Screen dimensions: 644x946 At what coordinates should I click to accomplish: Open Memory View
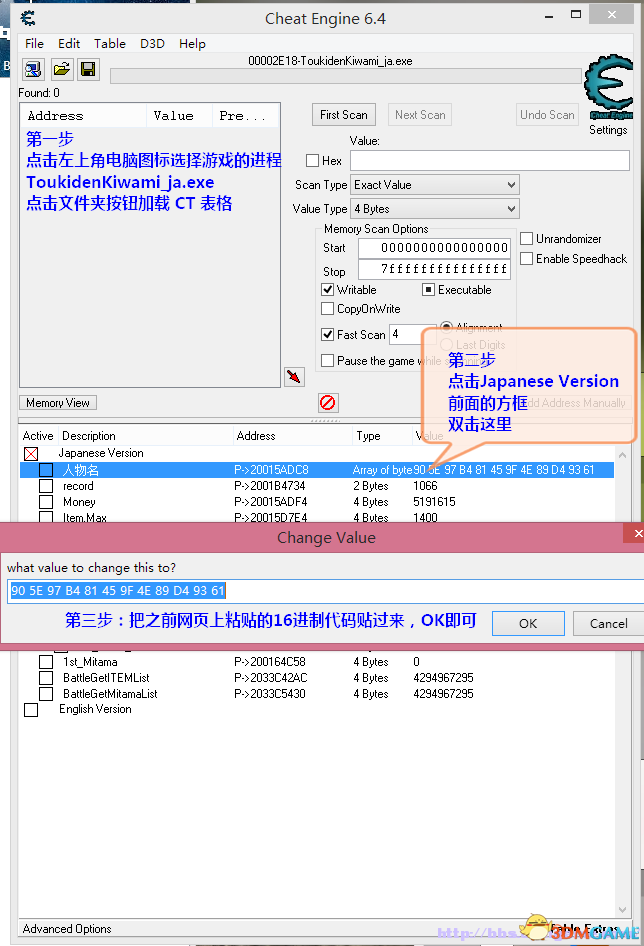coord(58,402)
